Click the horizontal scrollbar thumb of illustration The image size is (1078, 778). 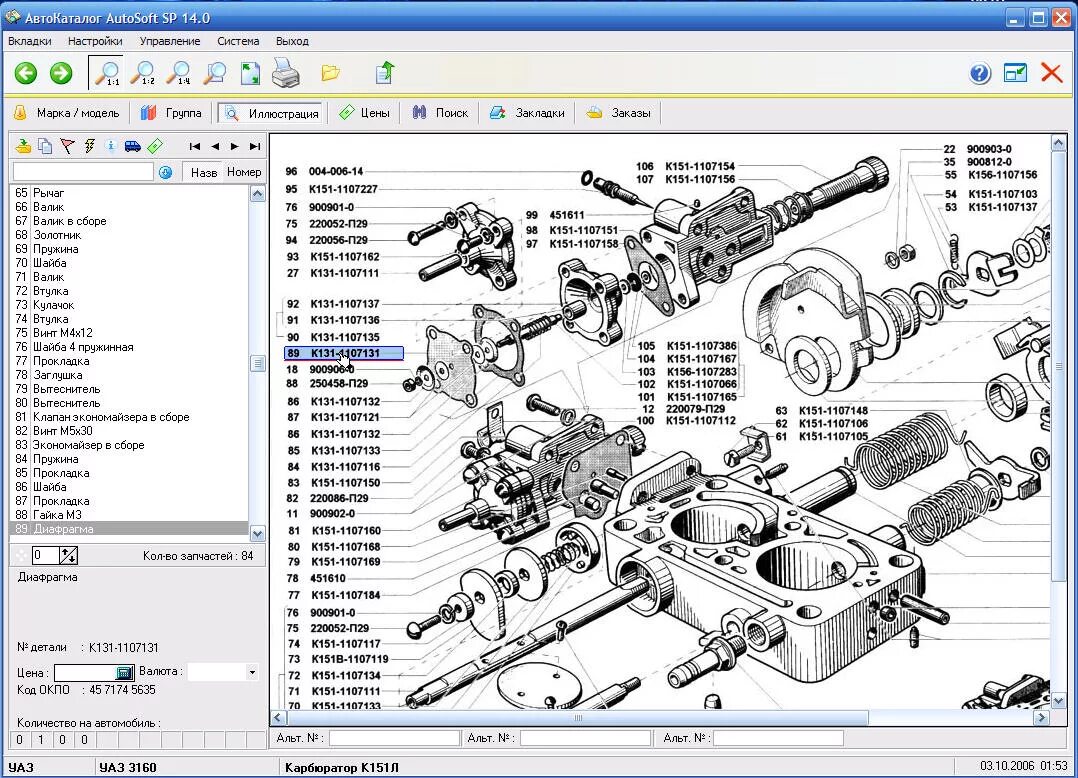pyautogui.click(x=578, y=718)
